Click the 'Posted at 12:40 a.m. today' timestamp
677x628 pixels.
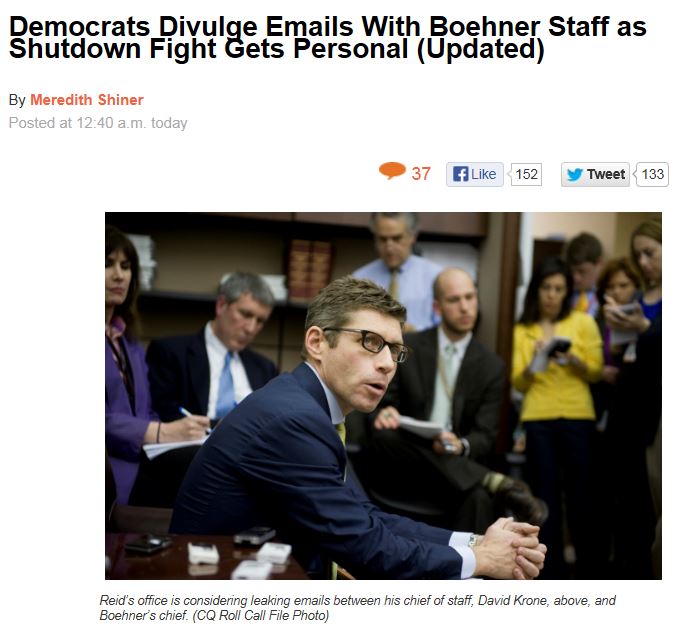point(98,123)
